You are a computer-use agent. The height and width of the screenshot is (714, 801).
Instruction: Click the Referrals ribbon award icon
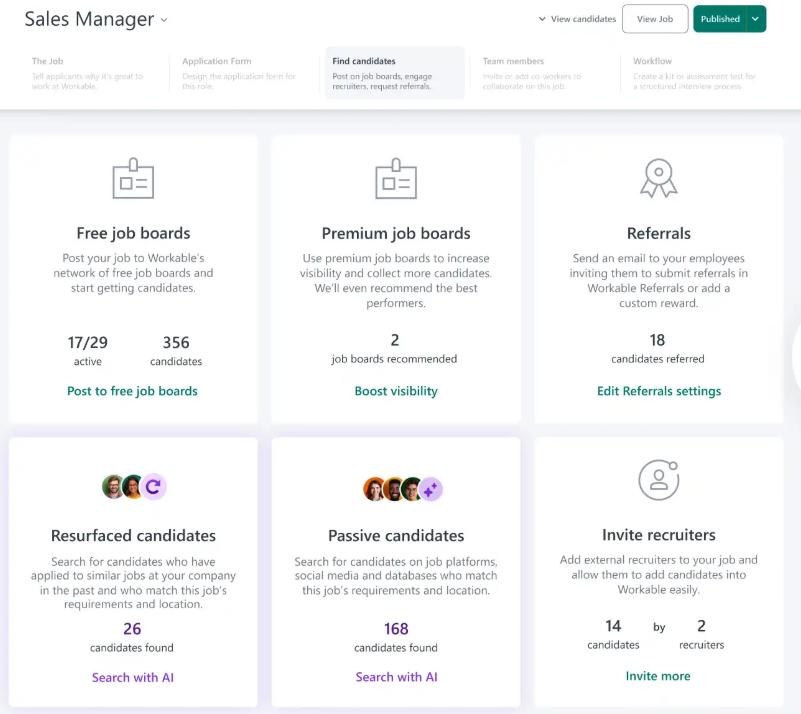pos(658,178)
